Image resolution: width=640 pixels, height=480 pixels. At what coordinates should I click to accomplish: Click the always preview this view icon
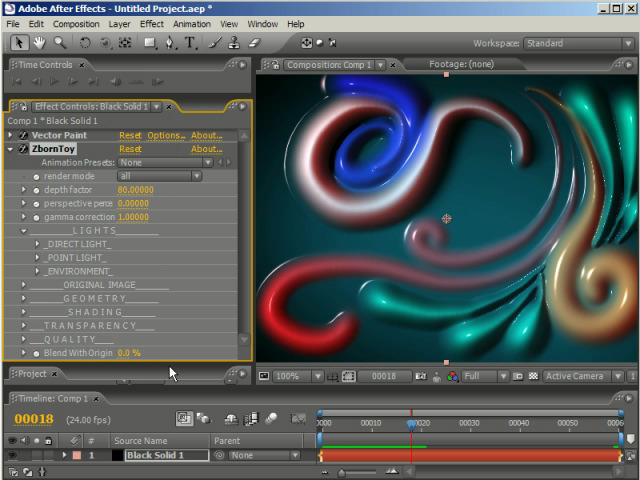pyautogui.click(x=264, y=376)
